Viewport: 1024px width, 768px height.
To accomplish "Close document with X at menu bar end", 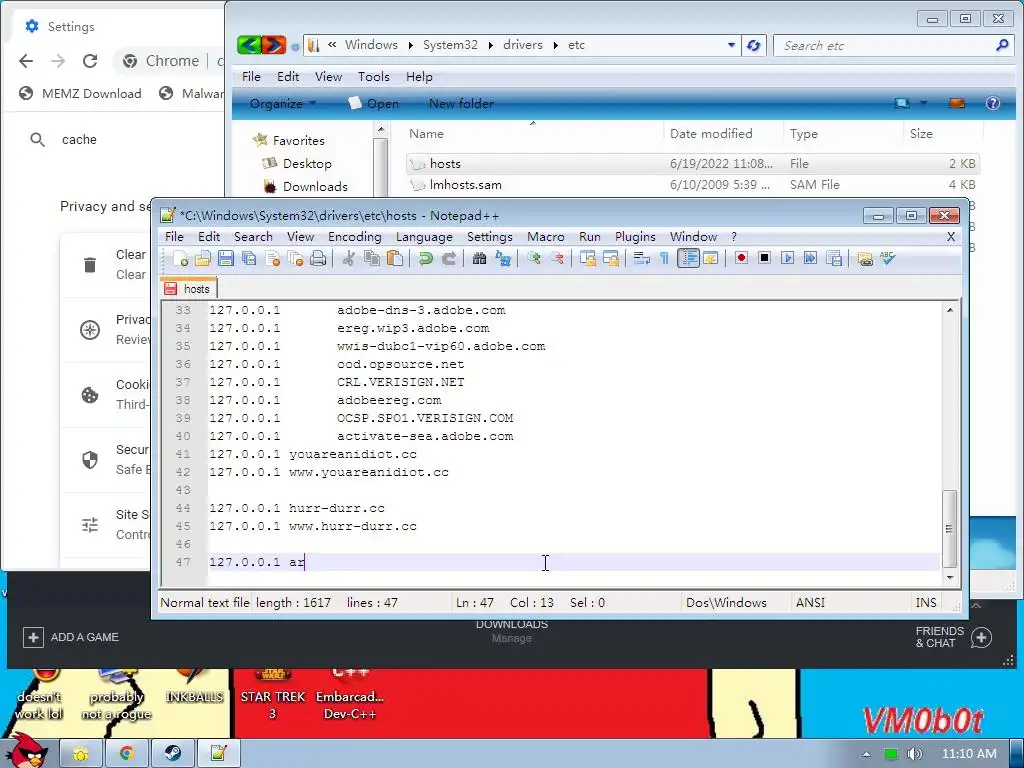I will [951, 236].
